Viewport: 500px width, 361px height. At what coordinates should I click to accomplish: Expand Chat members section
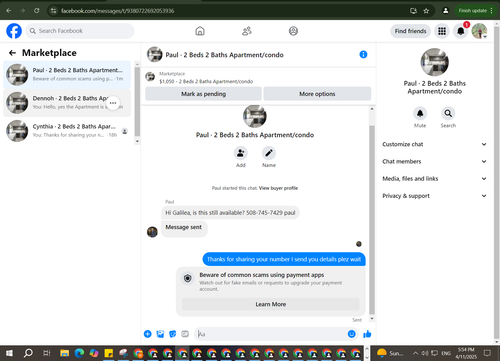(435, 161)
